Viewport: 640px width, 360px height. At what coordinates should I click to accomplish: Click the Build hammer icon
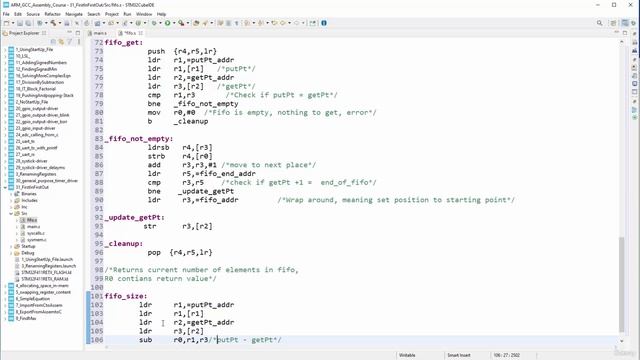53,23
